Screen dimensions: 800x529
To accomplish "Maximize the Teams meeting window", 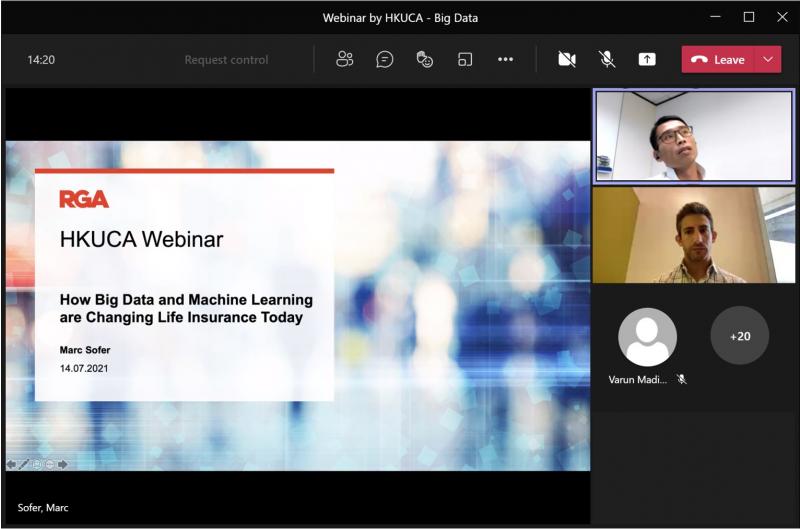I will [749, 17].
